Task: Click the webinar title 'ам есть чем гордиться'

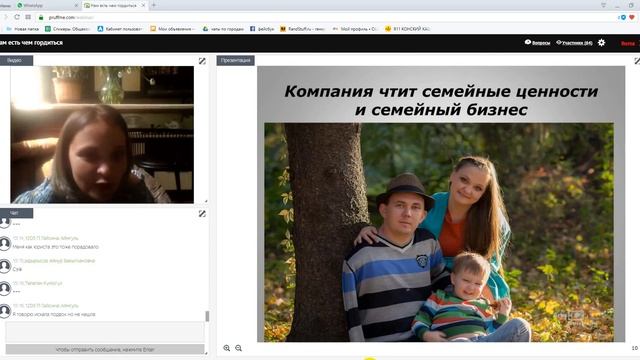Action: [31, 43]
